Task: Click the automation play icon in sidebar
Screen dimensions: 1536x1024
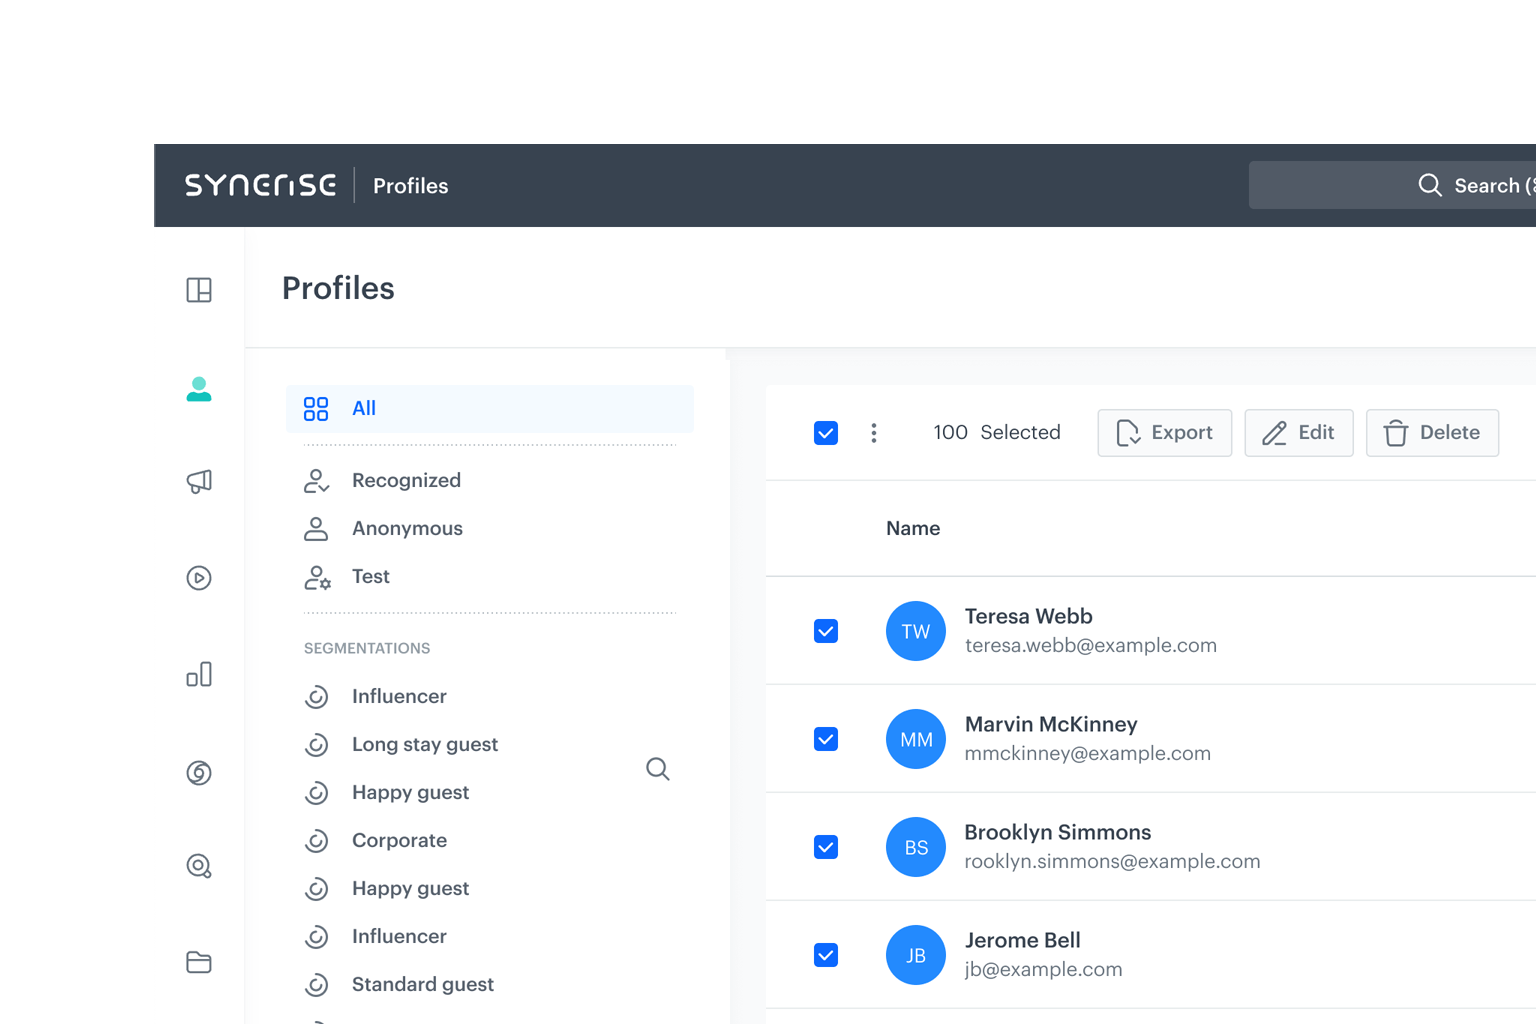Action: point(199,577)
